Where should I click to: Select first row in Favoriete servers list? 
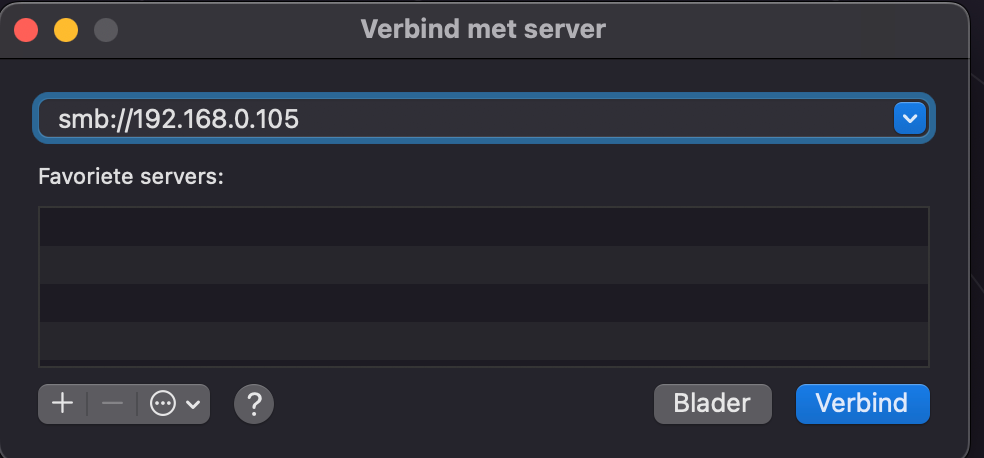point(484,226)
